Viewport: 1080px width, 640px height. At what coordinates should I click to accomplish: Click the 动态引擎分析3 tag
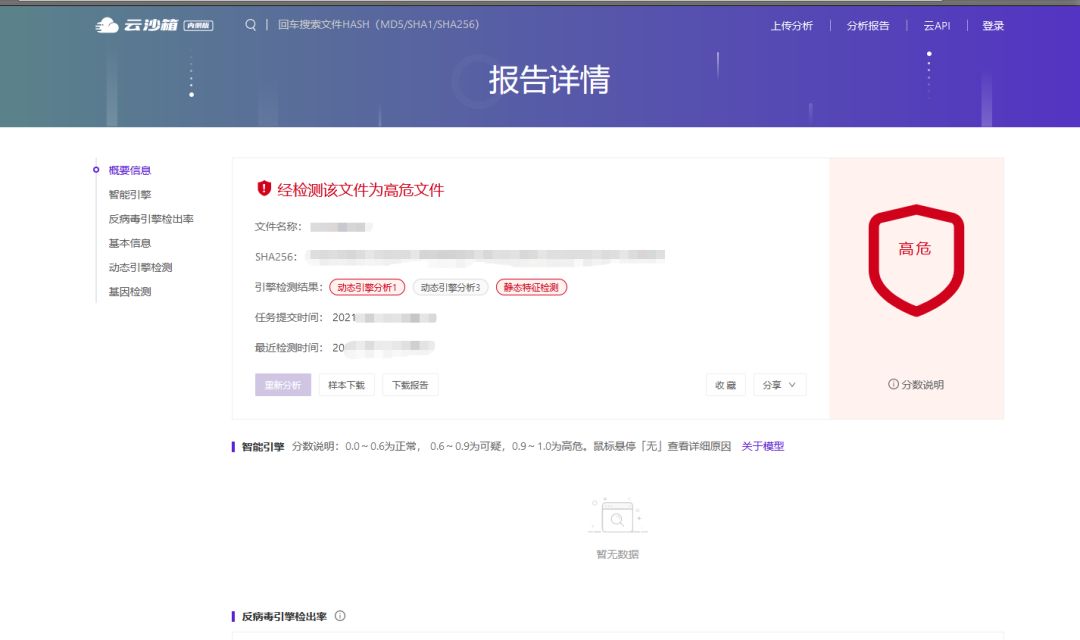[x=450, y=287]
